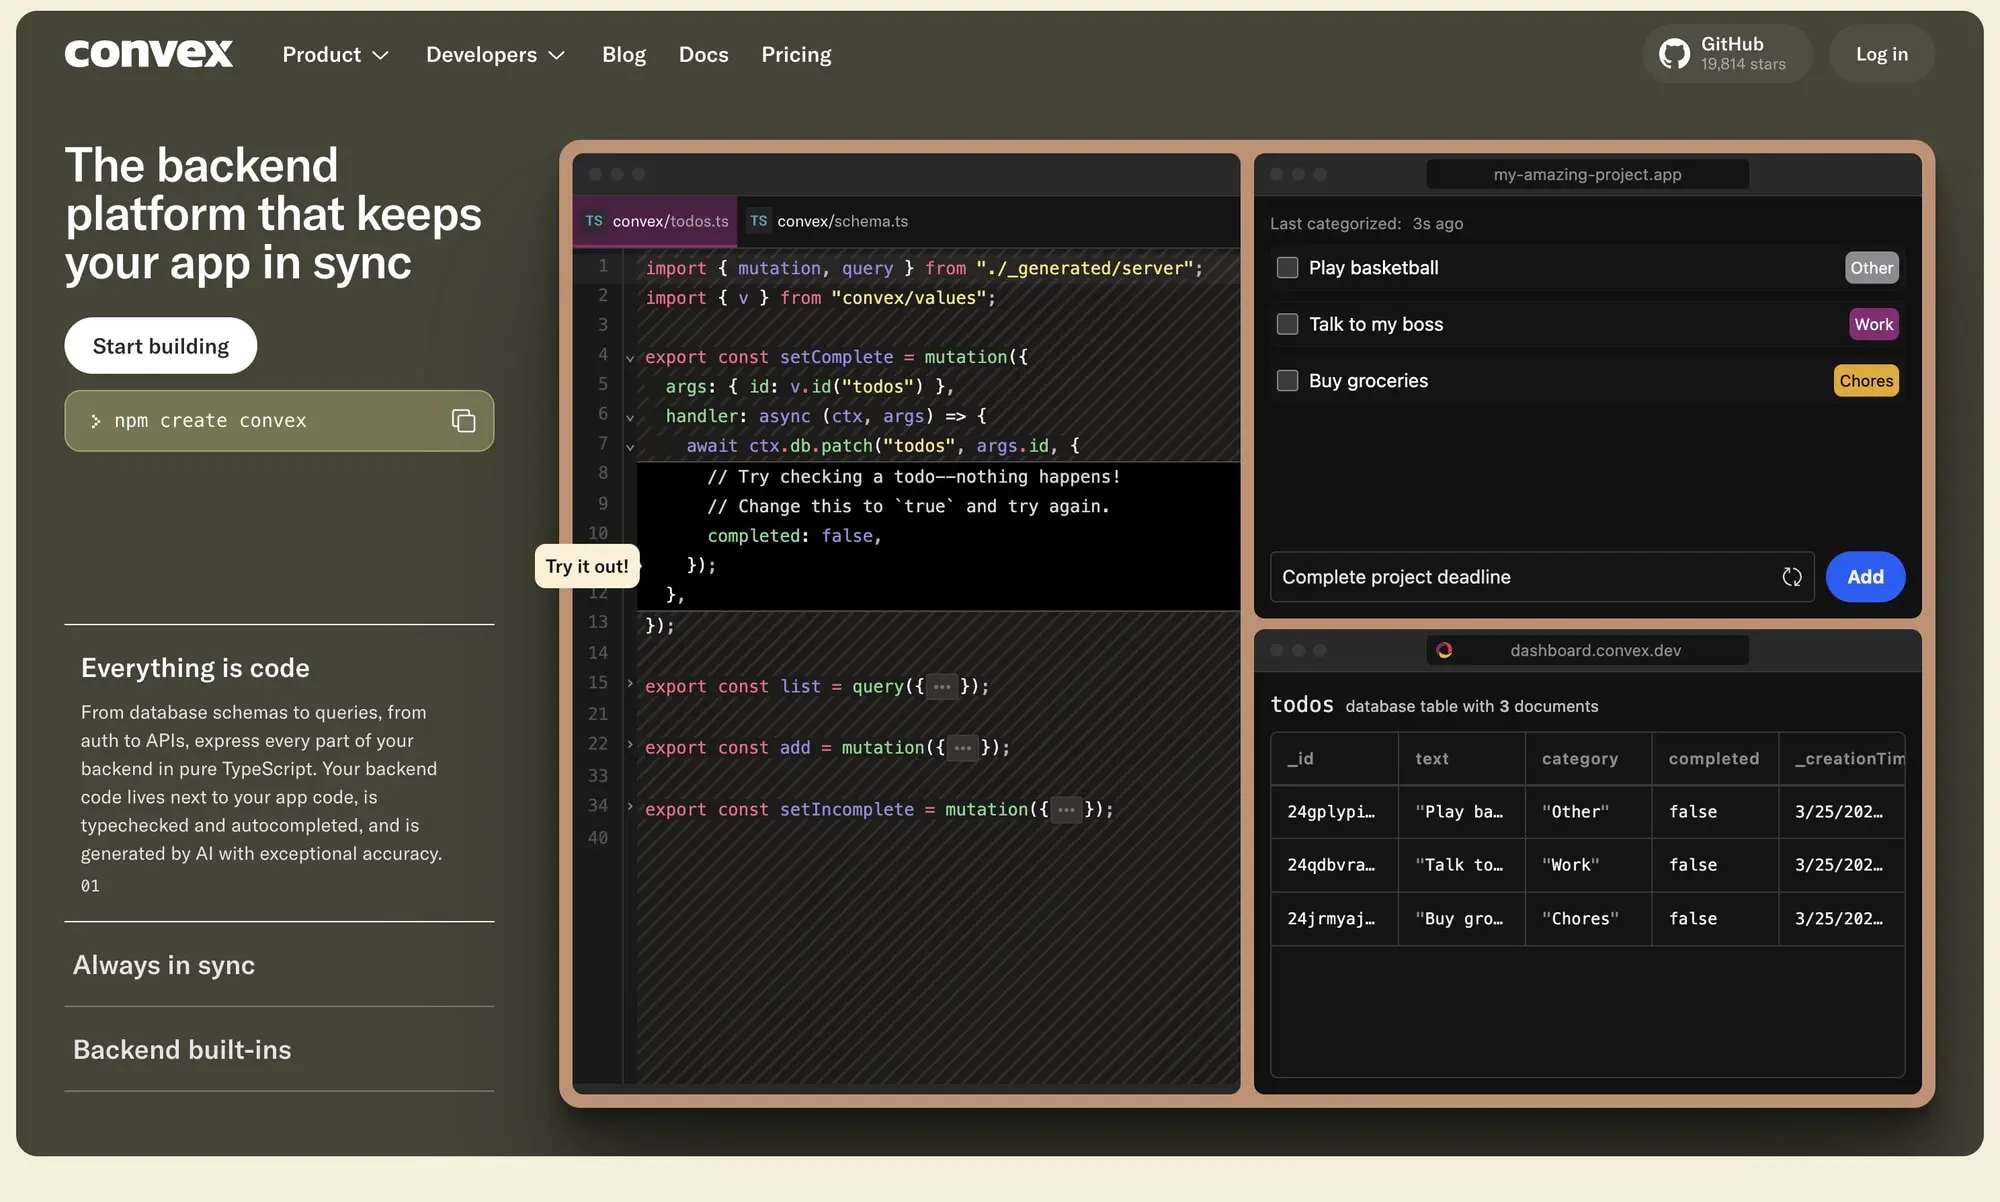
Task: Click the TS icon on todos.ts tab
Action: 594,221
